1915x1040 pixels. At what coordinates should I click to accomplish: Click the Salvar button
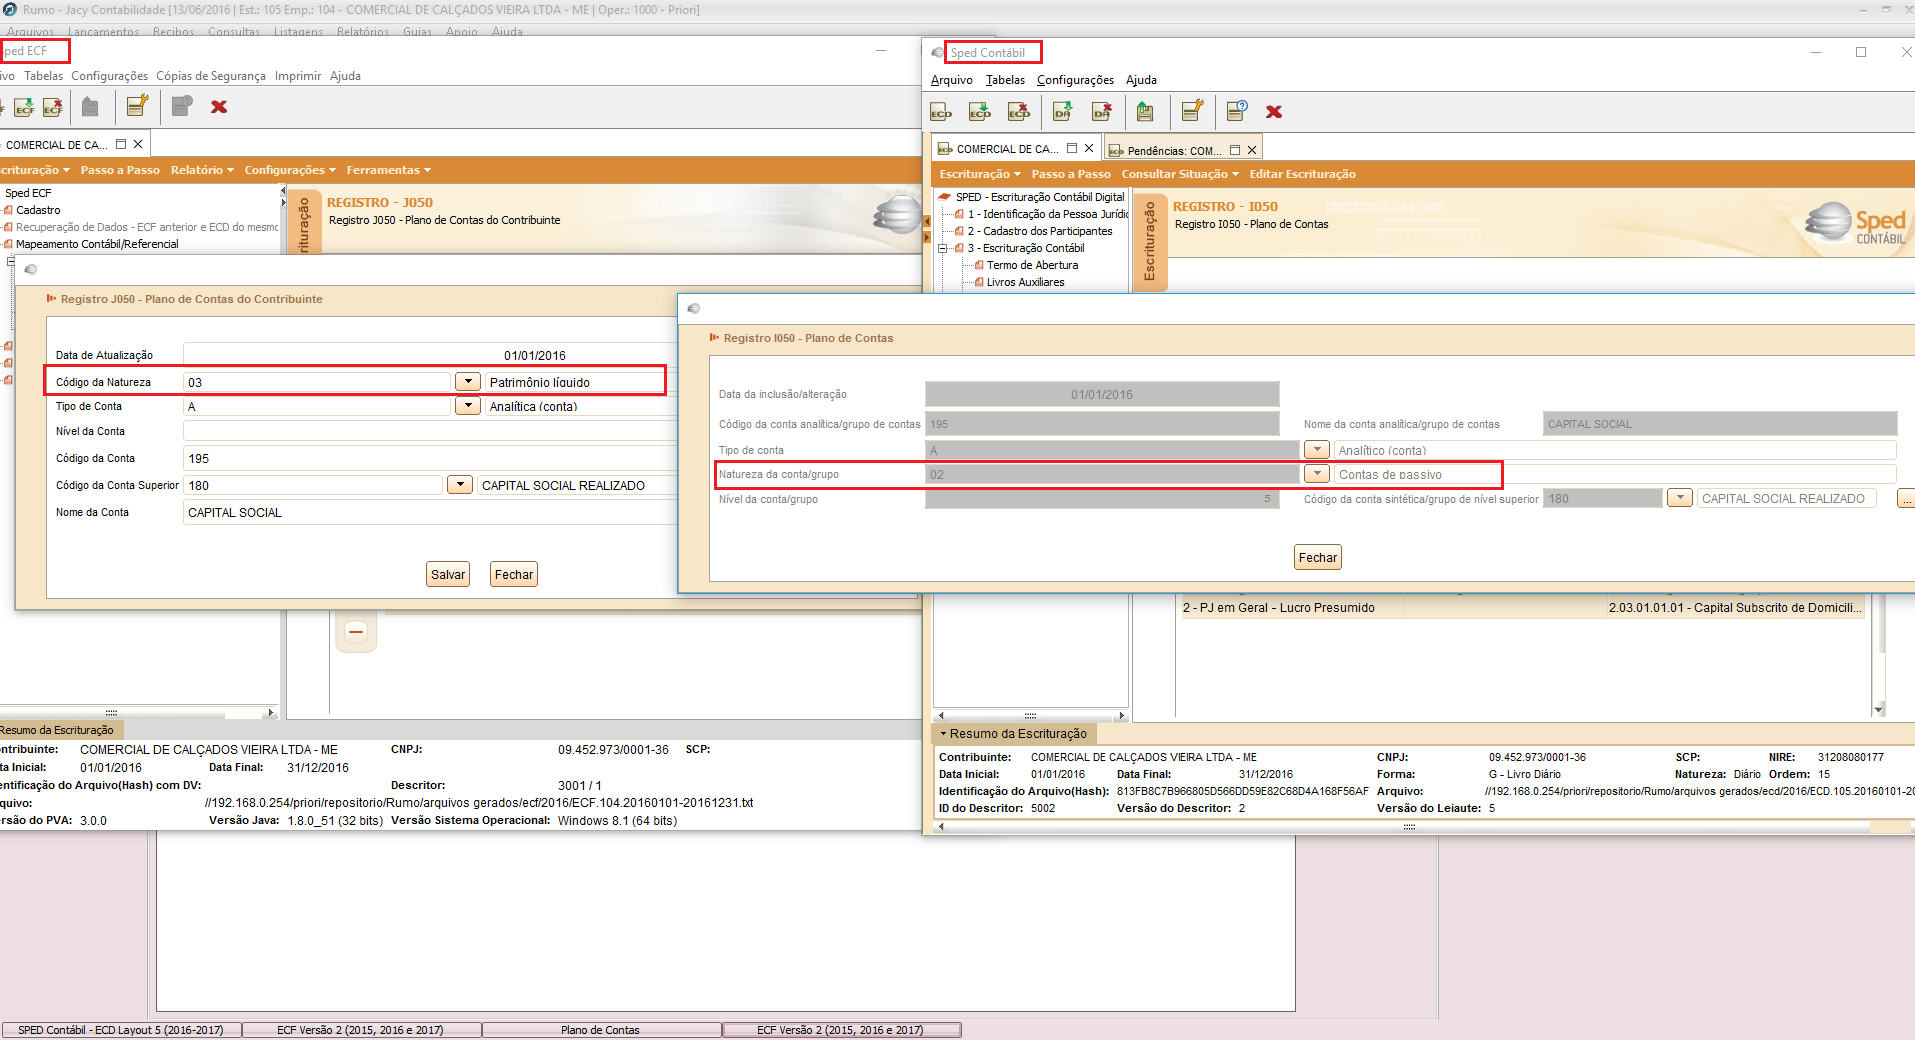point(448,574)
